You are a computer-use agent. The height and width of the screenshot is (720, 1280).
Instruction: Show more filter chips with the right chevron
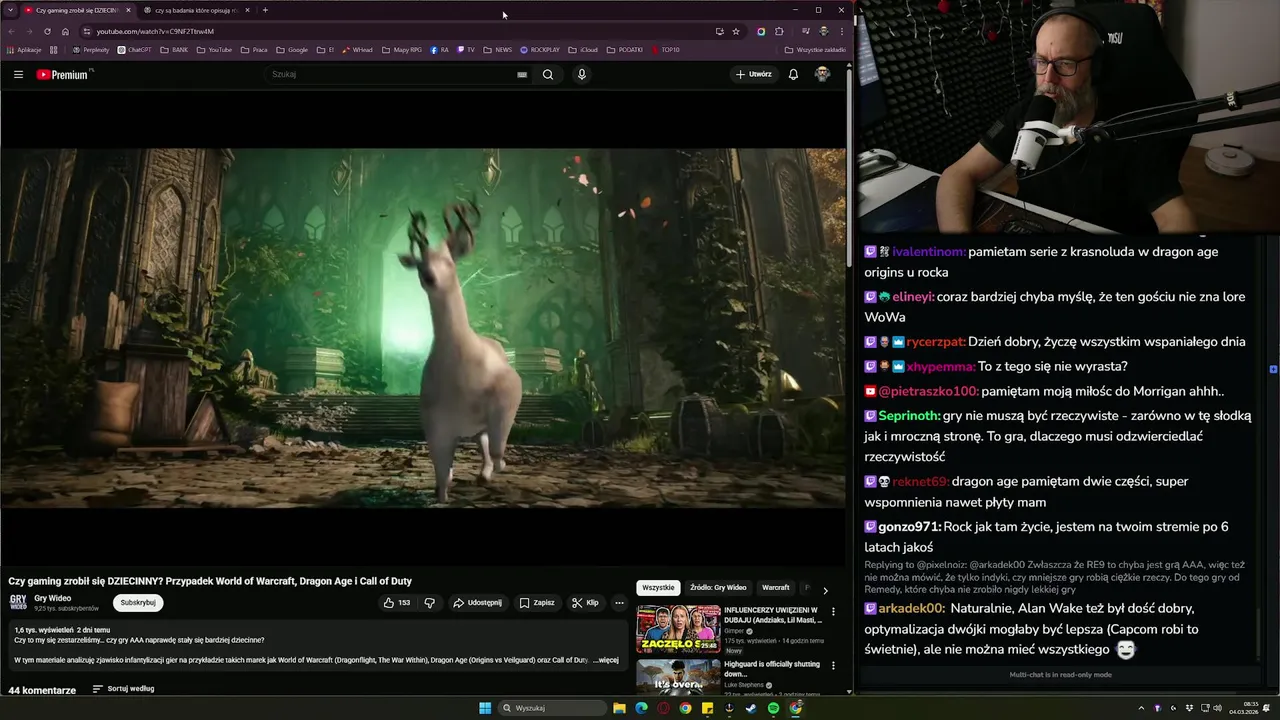[825, 590]
